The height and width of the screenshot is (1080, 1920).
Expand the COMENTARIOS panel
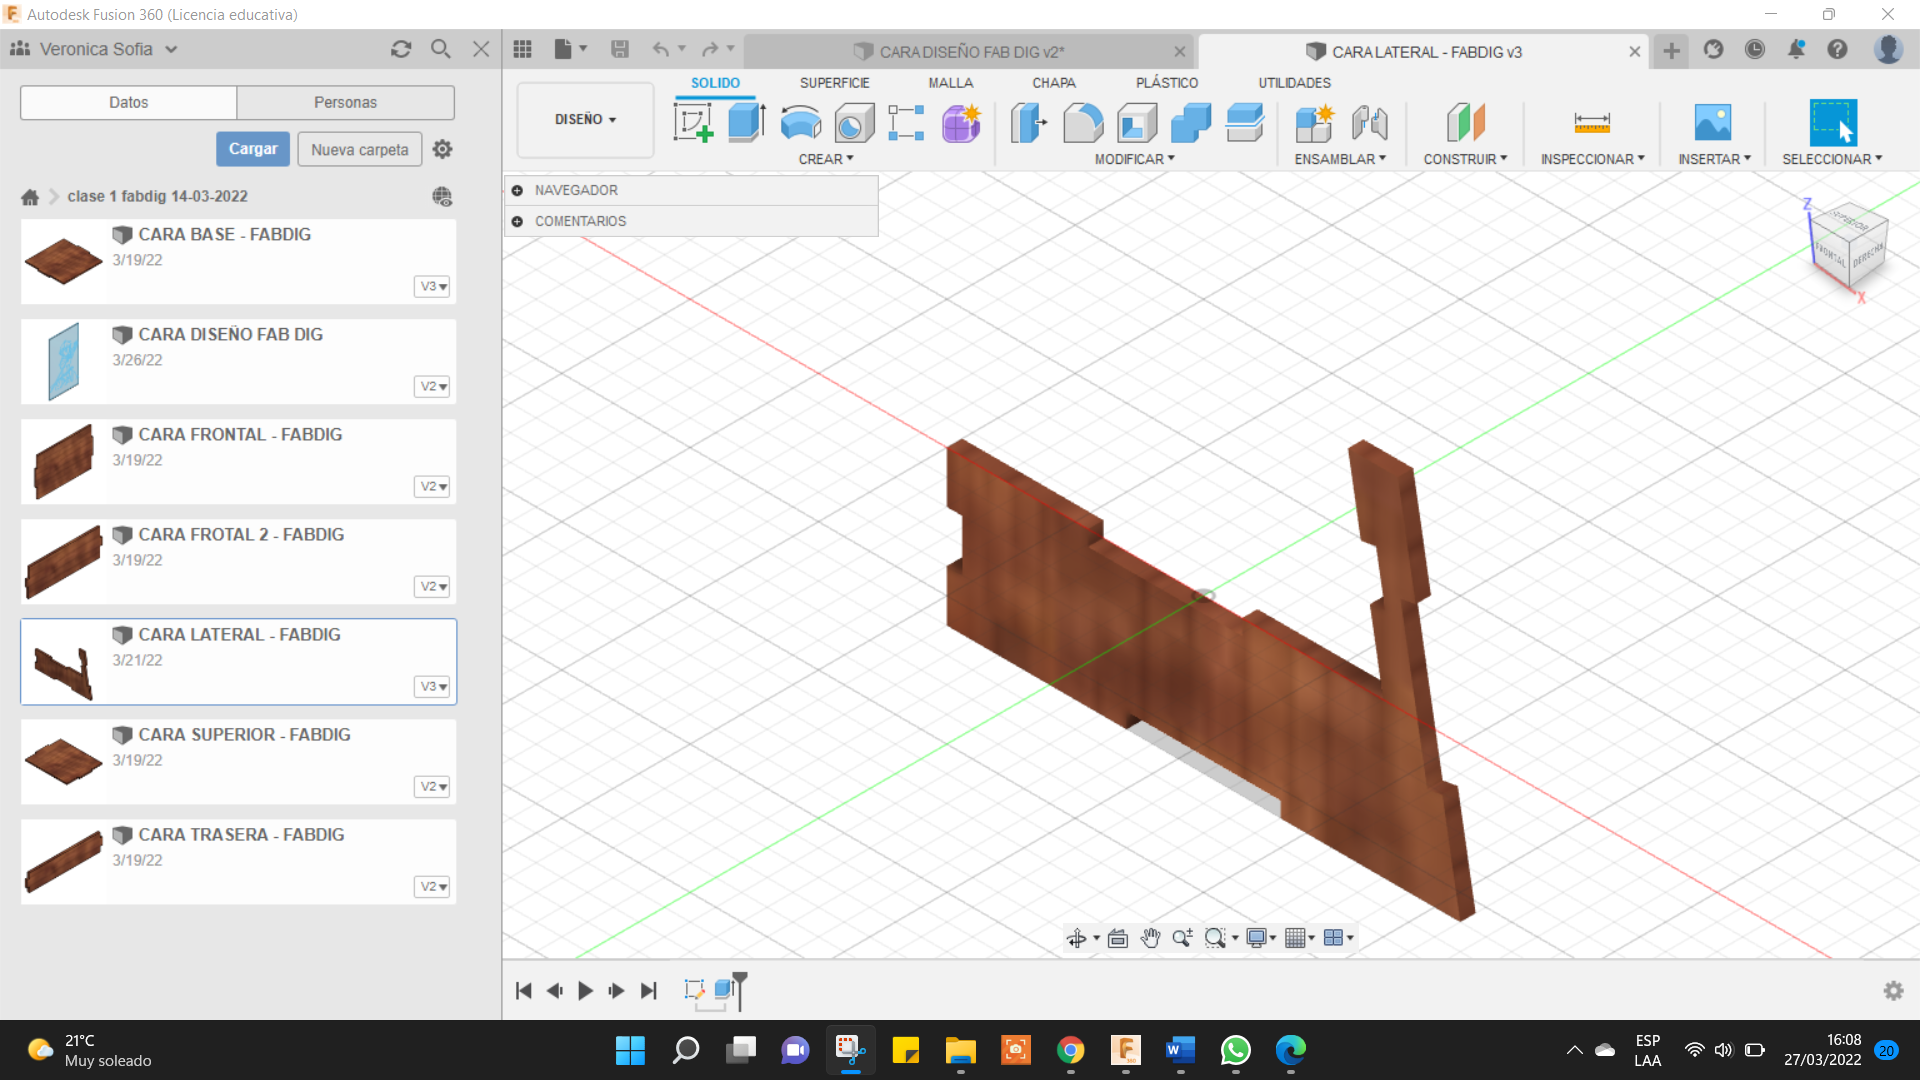click(517, 221)
